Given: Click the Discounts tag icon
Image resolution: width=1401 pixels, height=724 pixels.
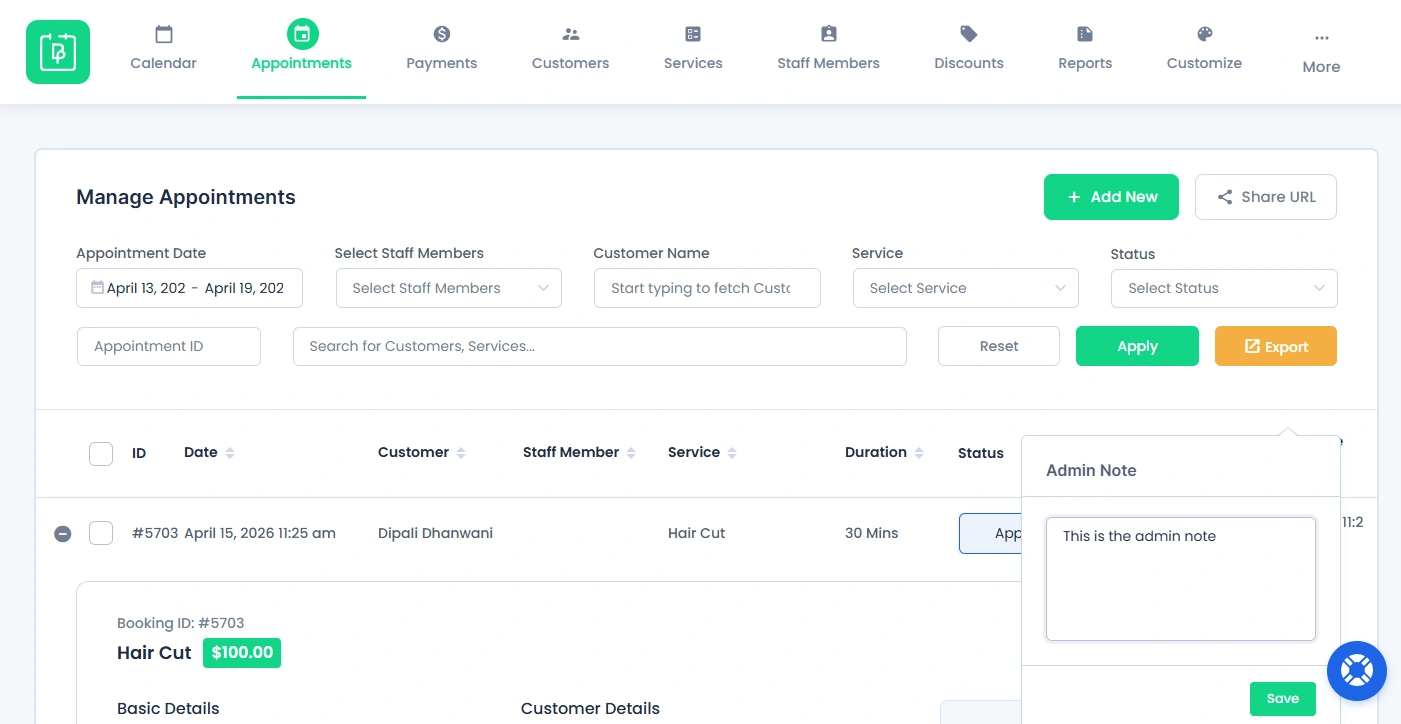Looking at the screenshot, I should click(x=969, y=34).
